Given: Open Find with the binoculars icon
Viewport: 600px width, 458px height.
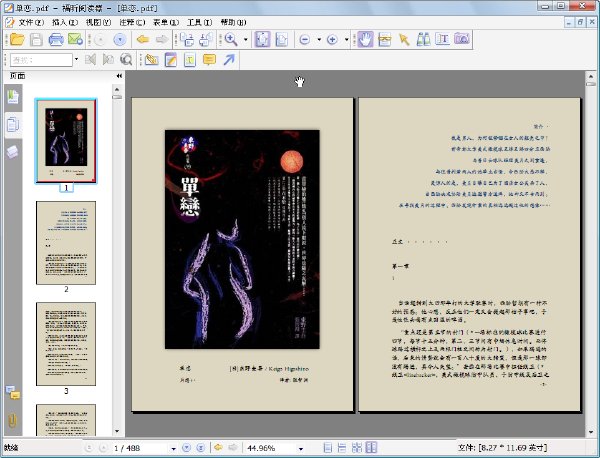Looking at the screenshot, I should point(423,39).
